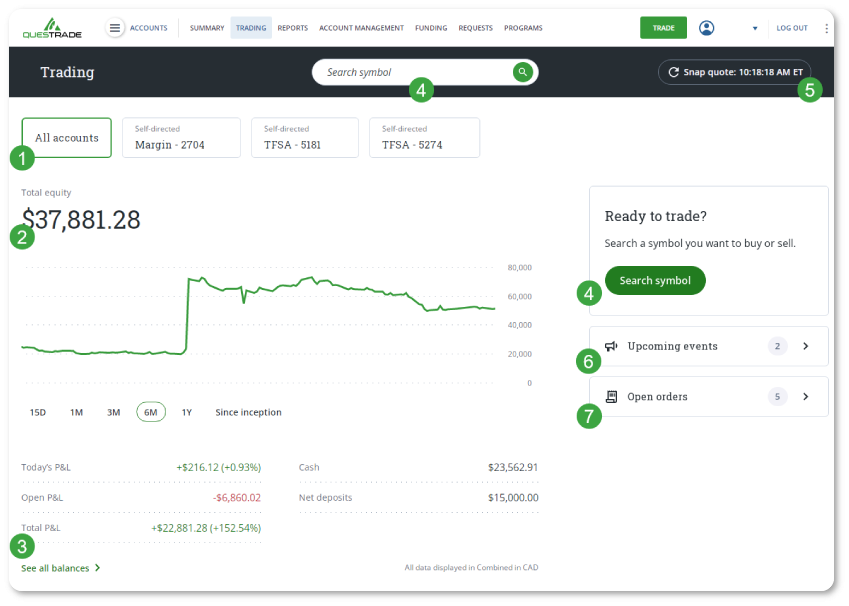Screen dimensions: 849x606
Task: Click the green Search symbol button
Action: [655, 280]
